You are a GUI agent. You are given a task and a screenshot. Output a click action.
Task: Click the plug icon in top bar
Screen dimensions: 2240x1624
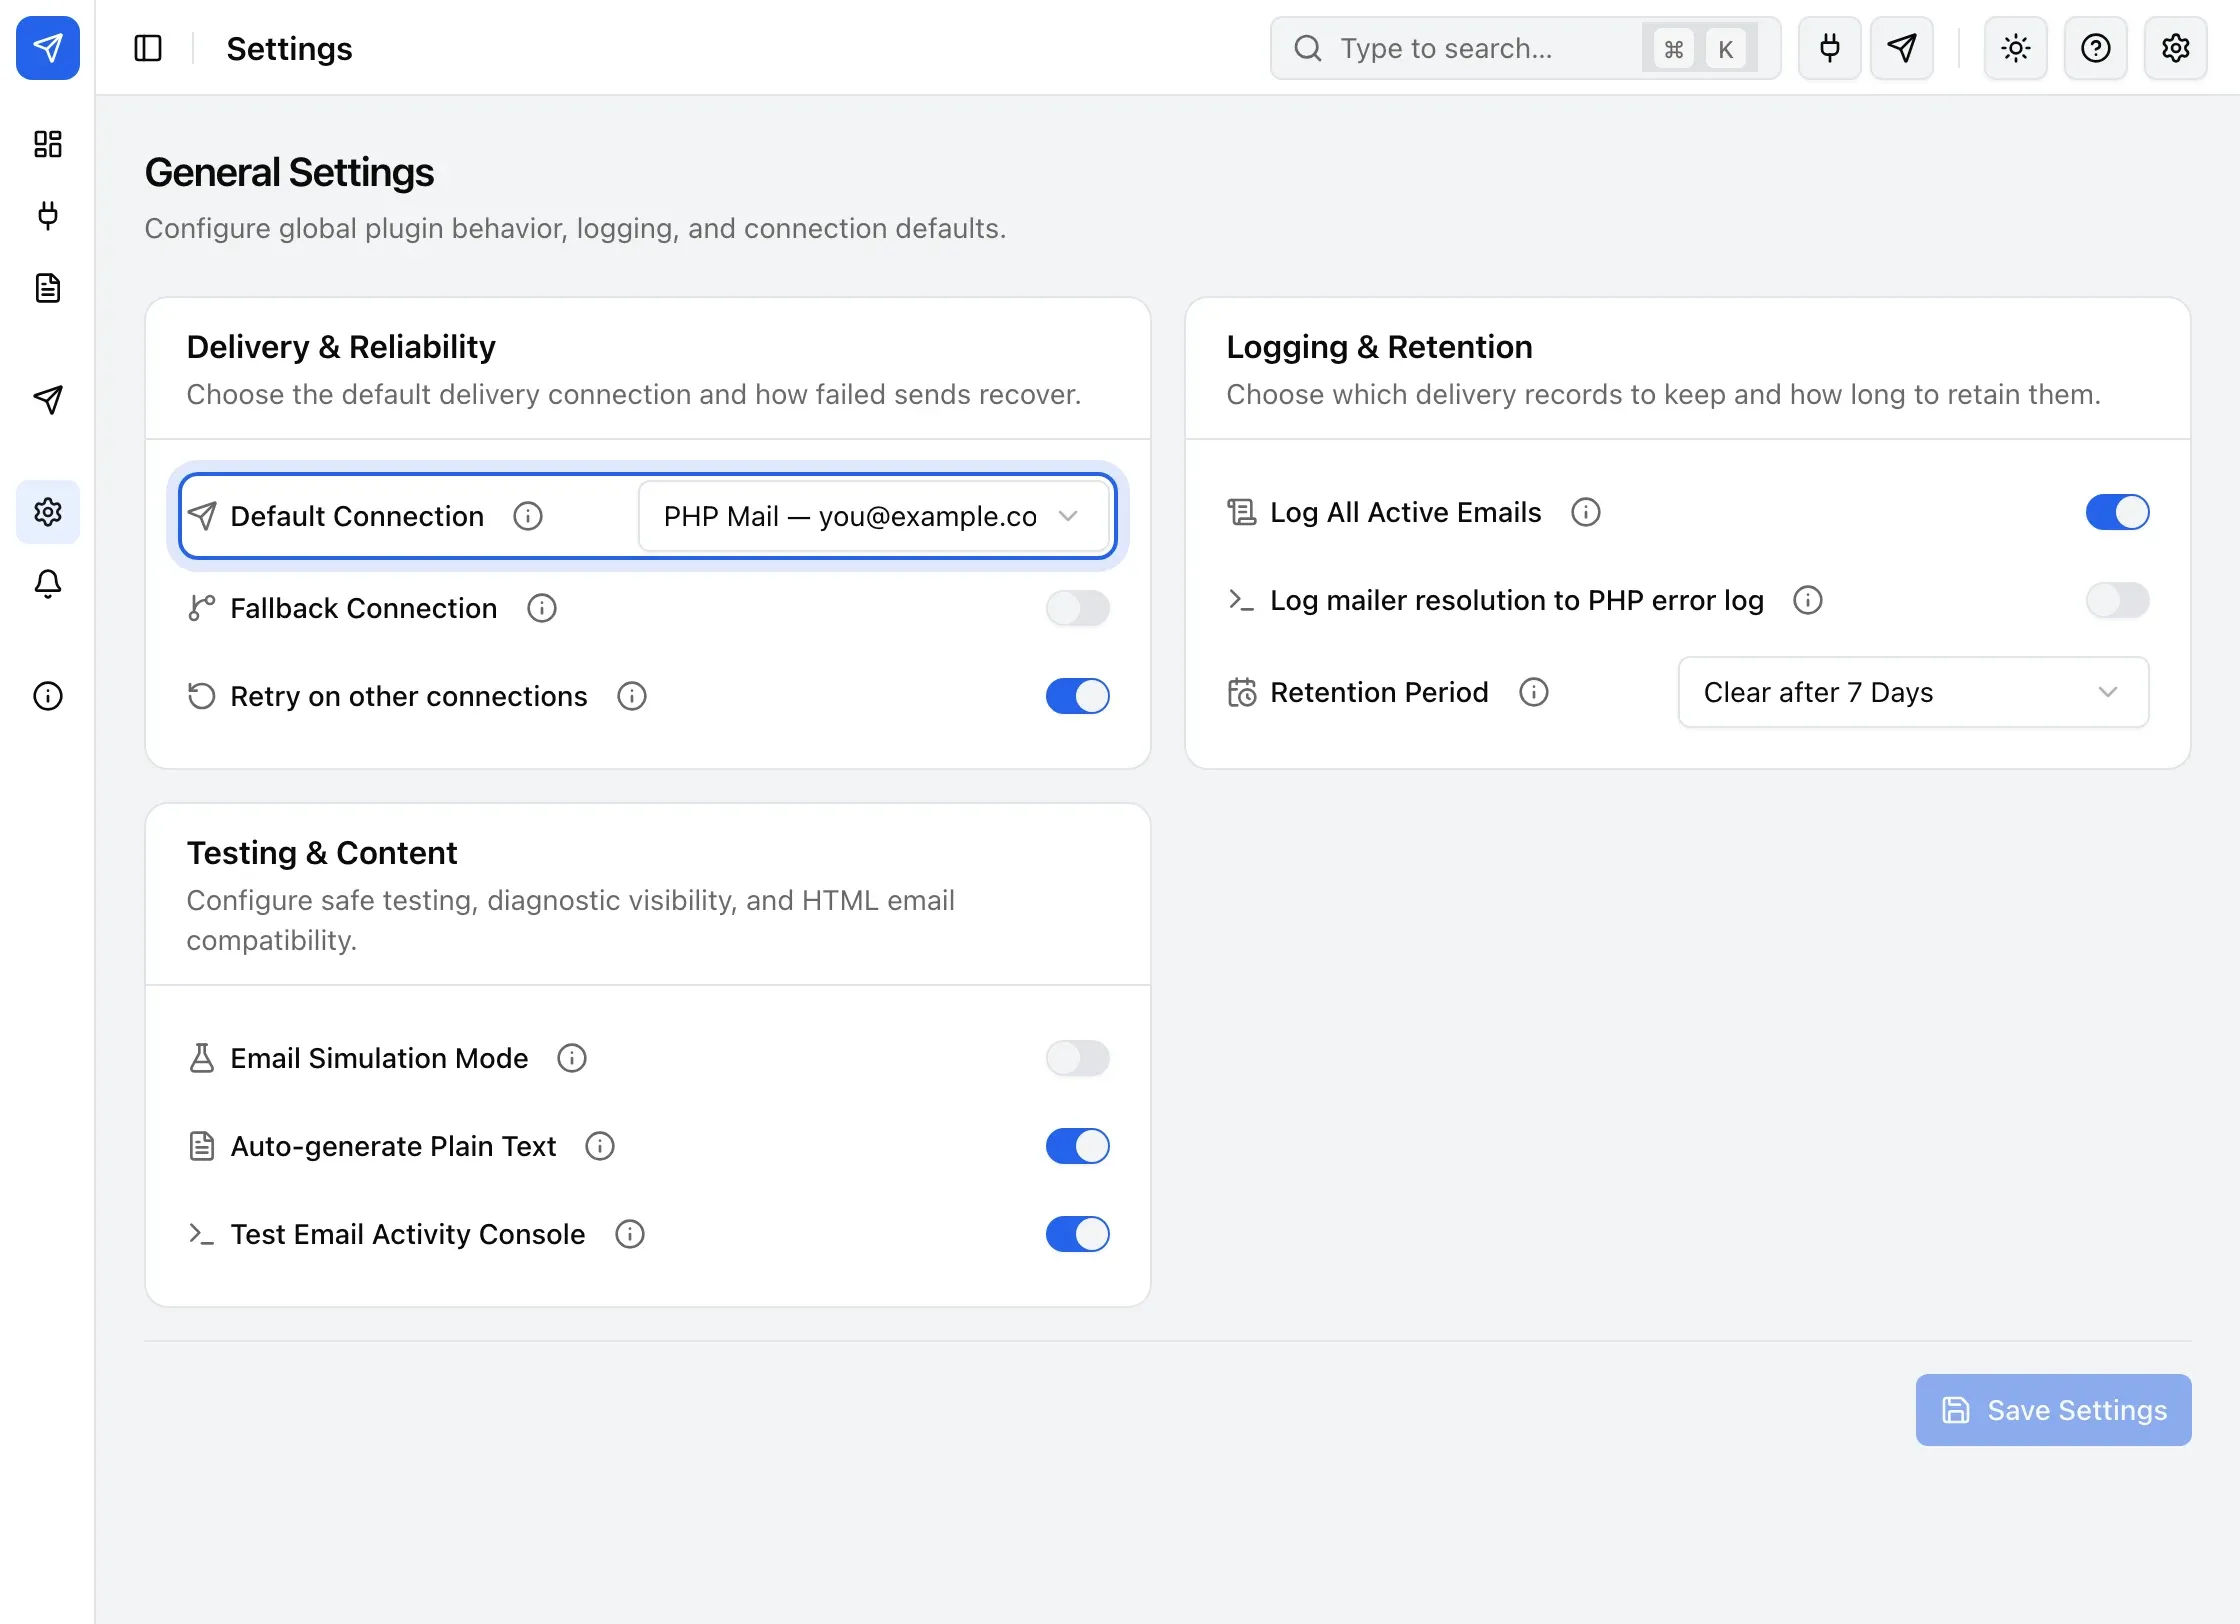[x=1830, y=48]
